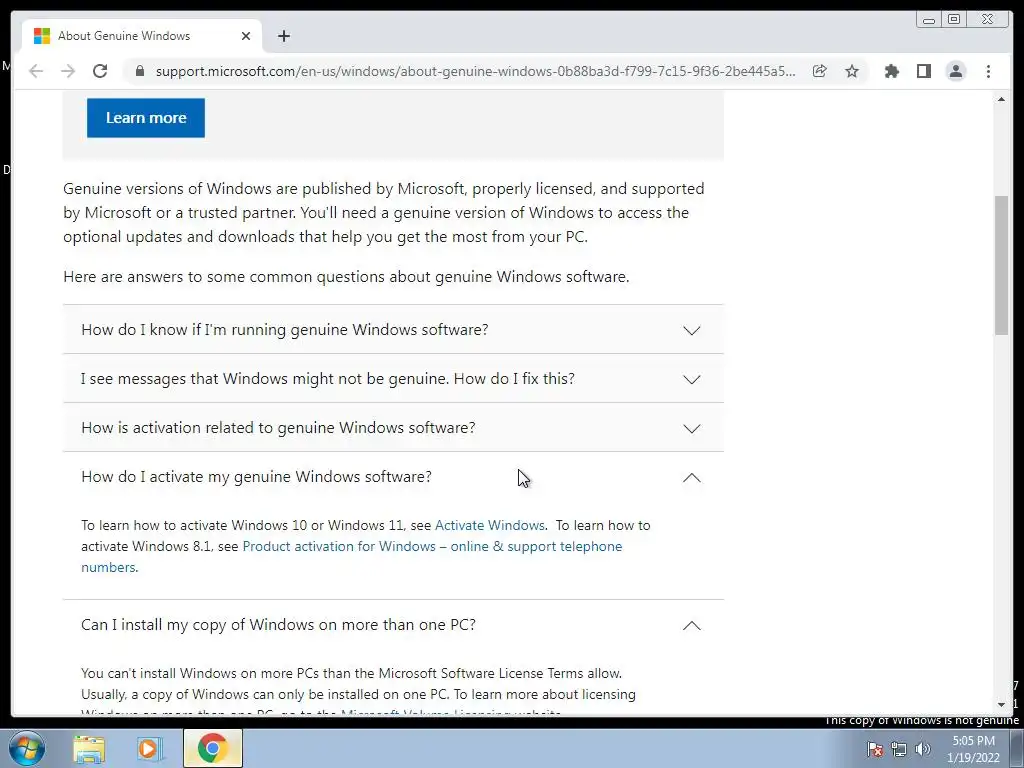Image resolution: width=1024 pixels, height=768 pixels.
Task: Click the Learn more button
Action: [x=146, y=118]
